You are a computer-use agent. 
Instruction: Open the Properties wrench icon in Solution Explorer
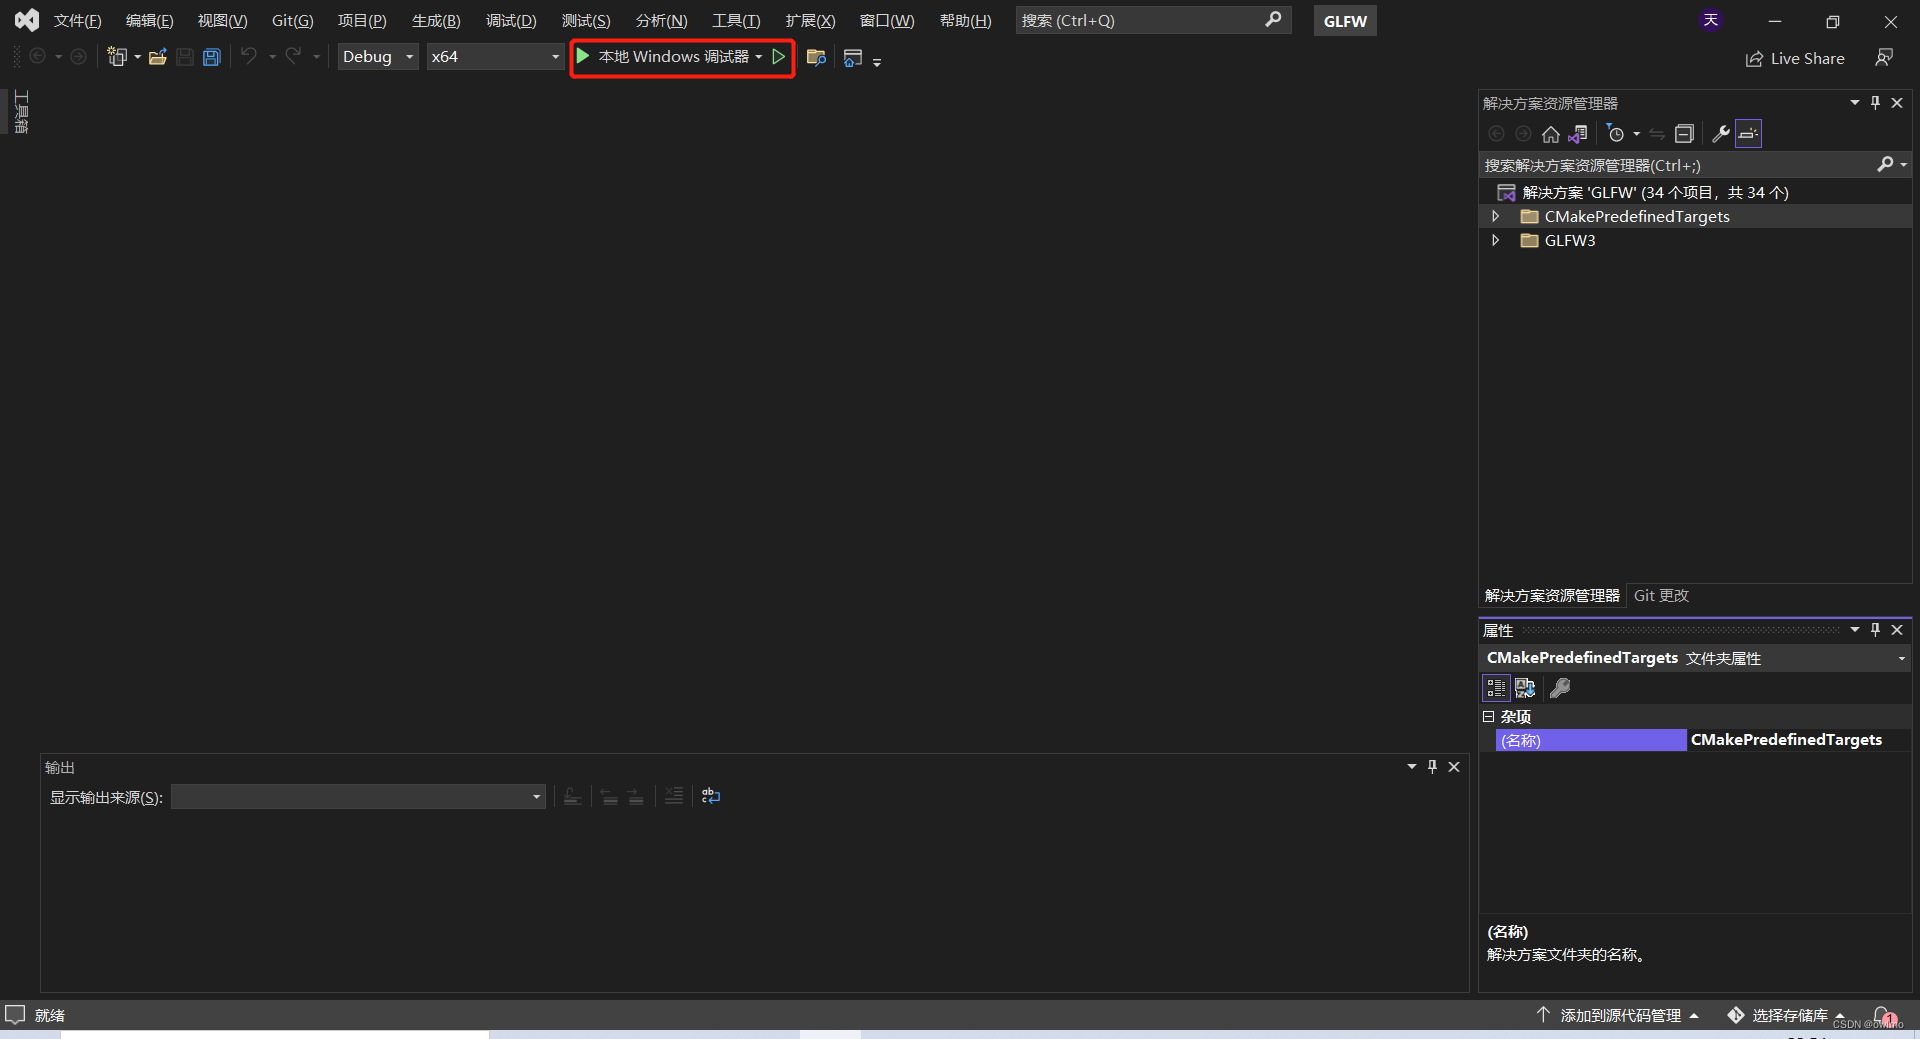click(1721, 133)
